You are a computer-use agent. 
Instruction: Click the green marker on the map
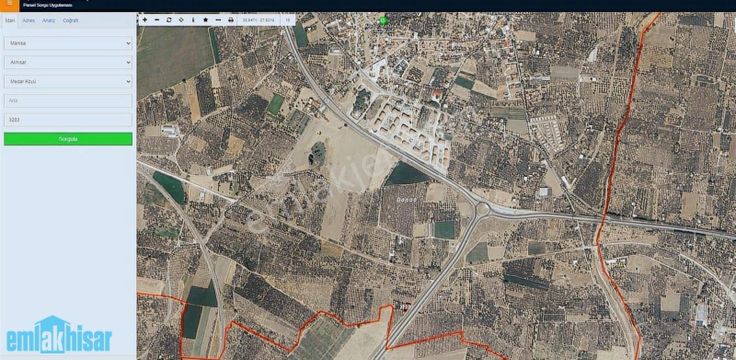pos(383,21)
